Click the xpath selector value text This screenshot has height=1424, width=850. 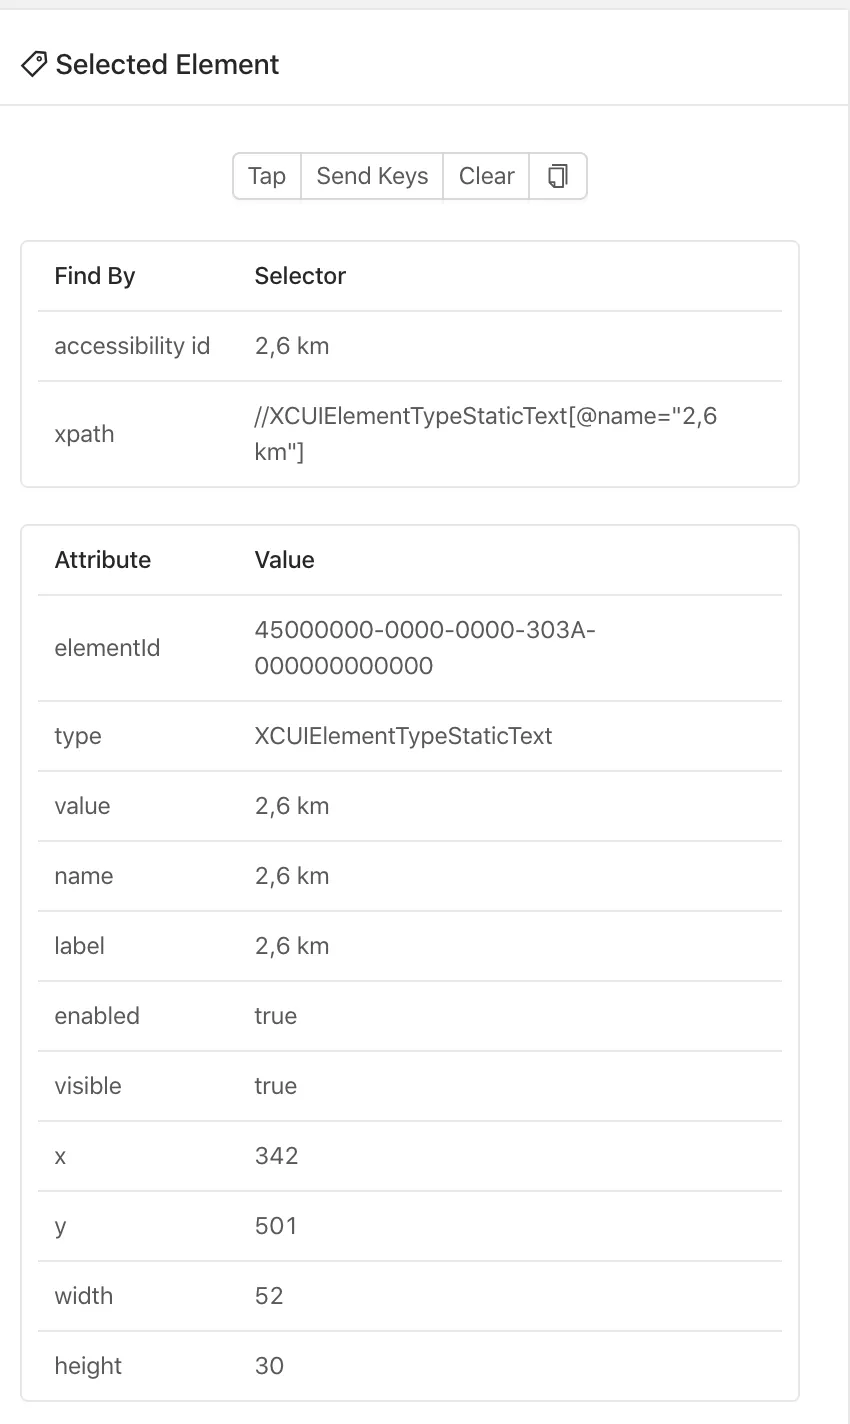tap(485, 434)
